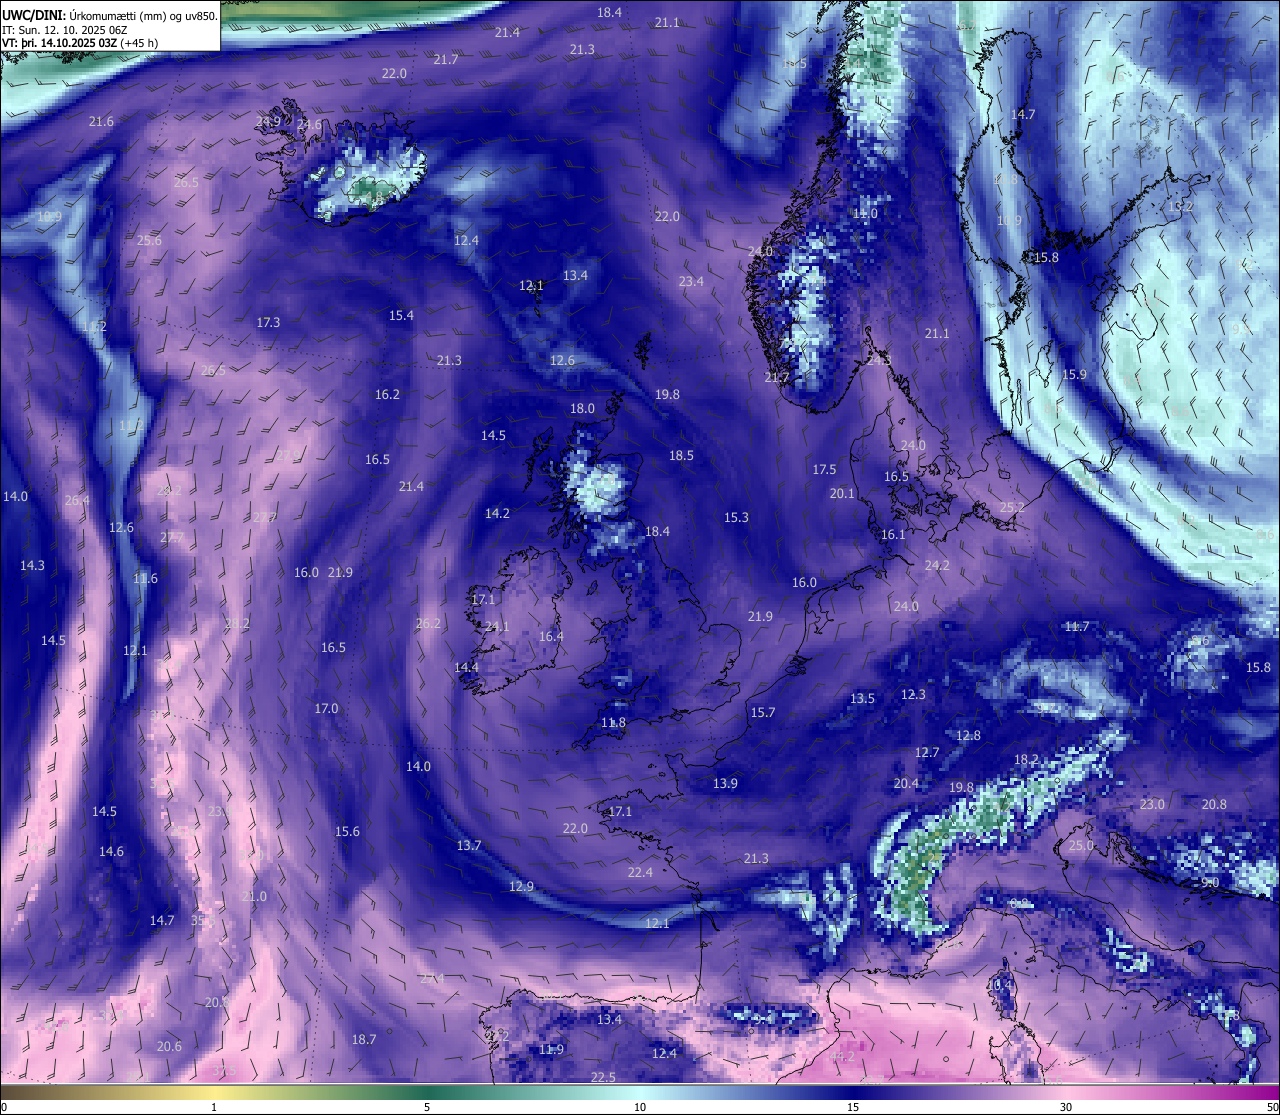Click the map value '12.7'

(x=927, y=753)
